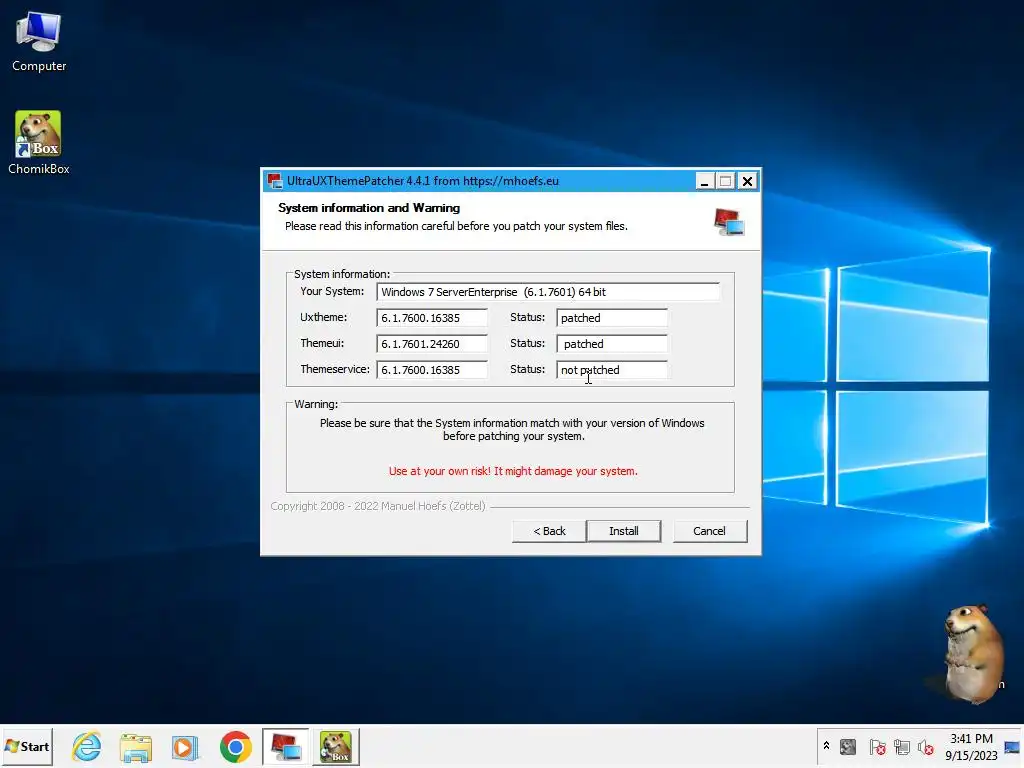This screenshot has height=768, width=1024.
Task: Click the 'System information and Warning' heading
Action: coord(369,208)
